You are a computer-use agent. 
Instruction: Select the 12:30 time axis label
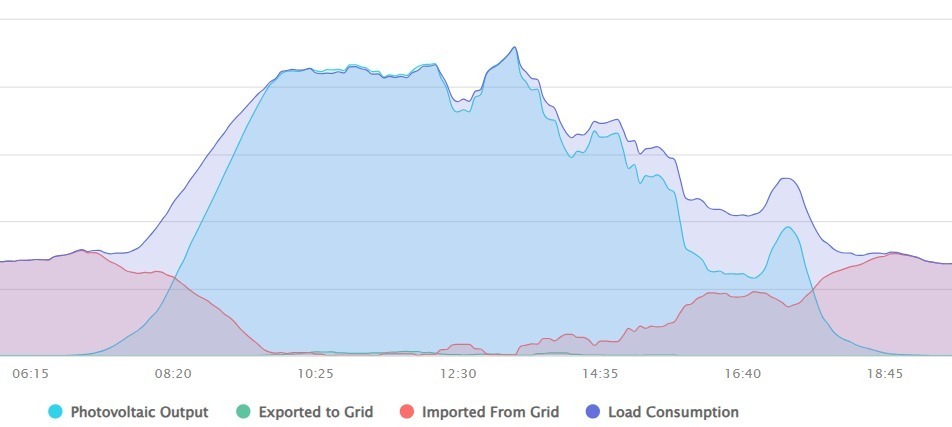click(458, 374)
